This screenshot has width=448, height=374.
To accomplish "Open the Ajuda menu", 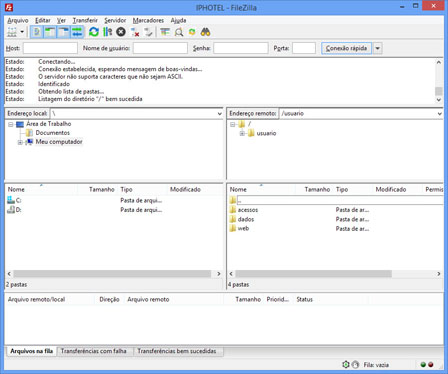I will click(x=178, y=20).
